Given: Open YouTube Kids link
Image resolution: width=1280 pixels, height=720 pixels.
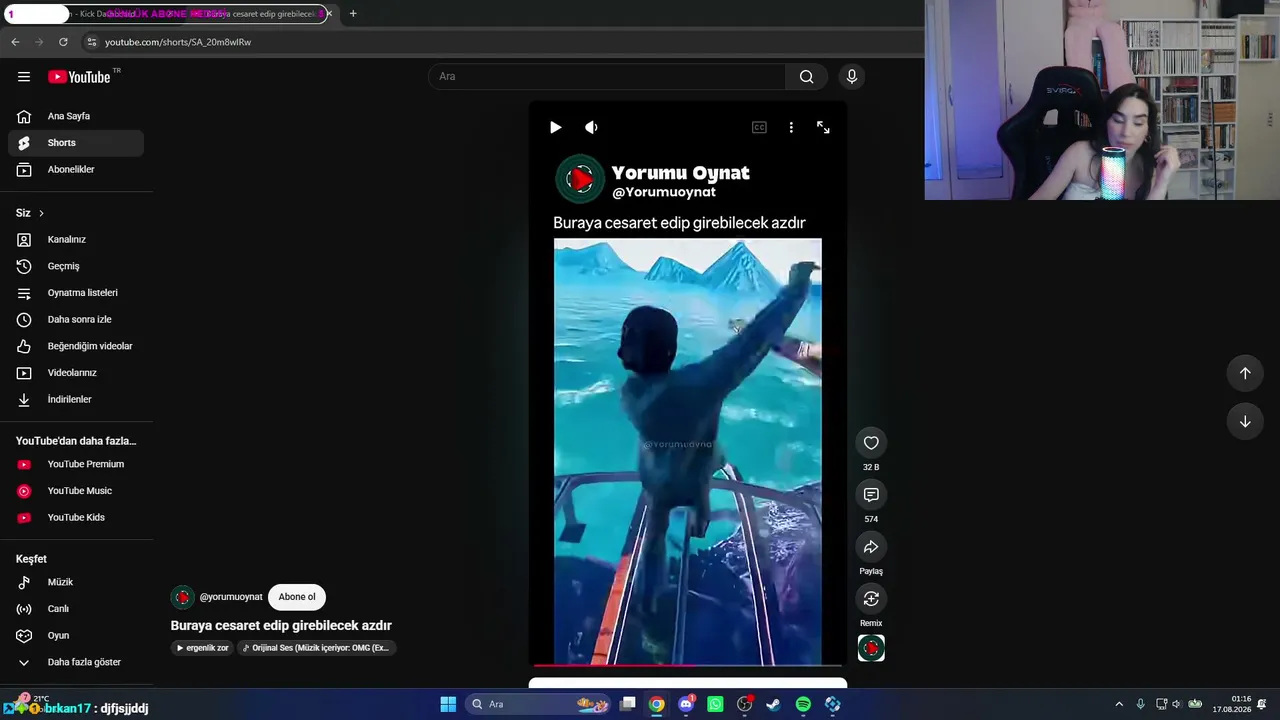Looking at the screenshot, I should tap(76, 518).
